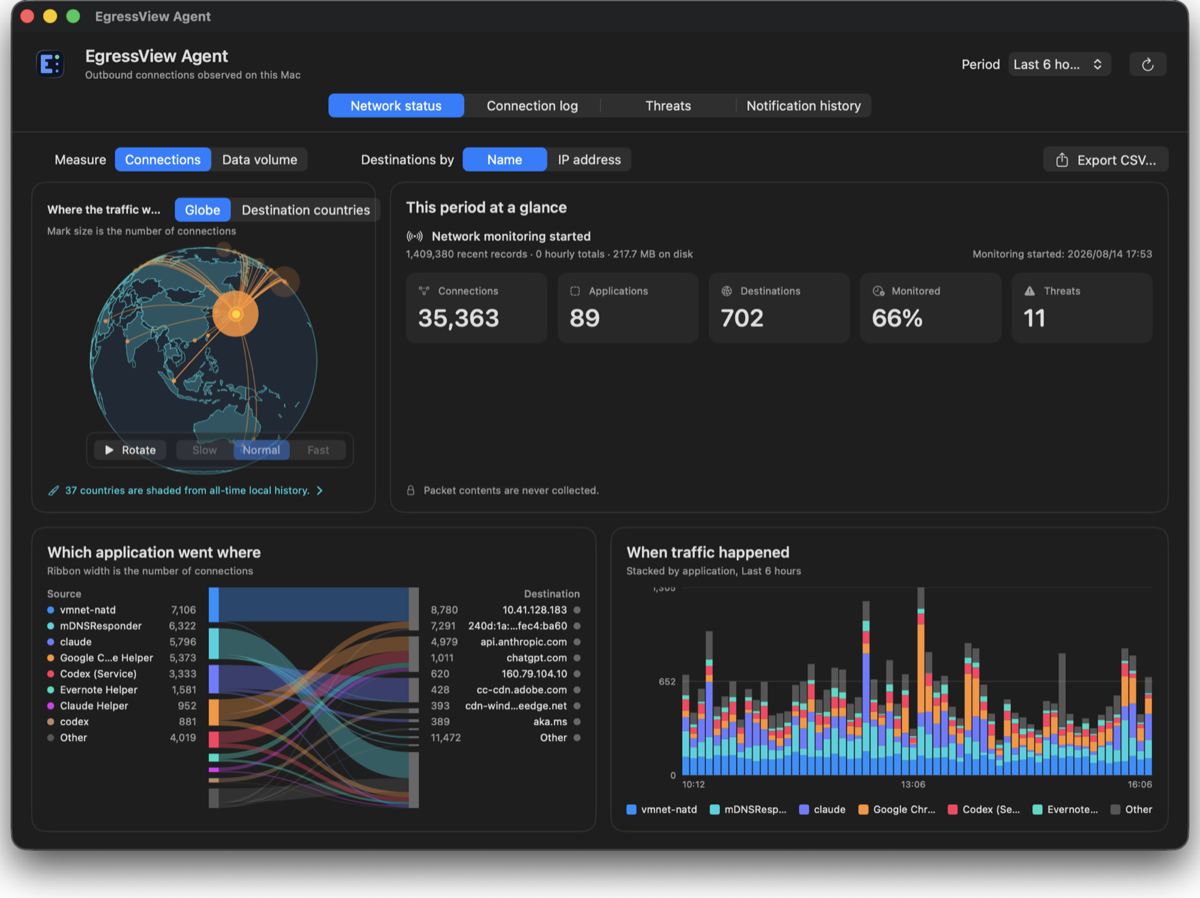Click the Destinations globe icon
The width and height of the screenshot is (1200, 898).
(727, 291)
